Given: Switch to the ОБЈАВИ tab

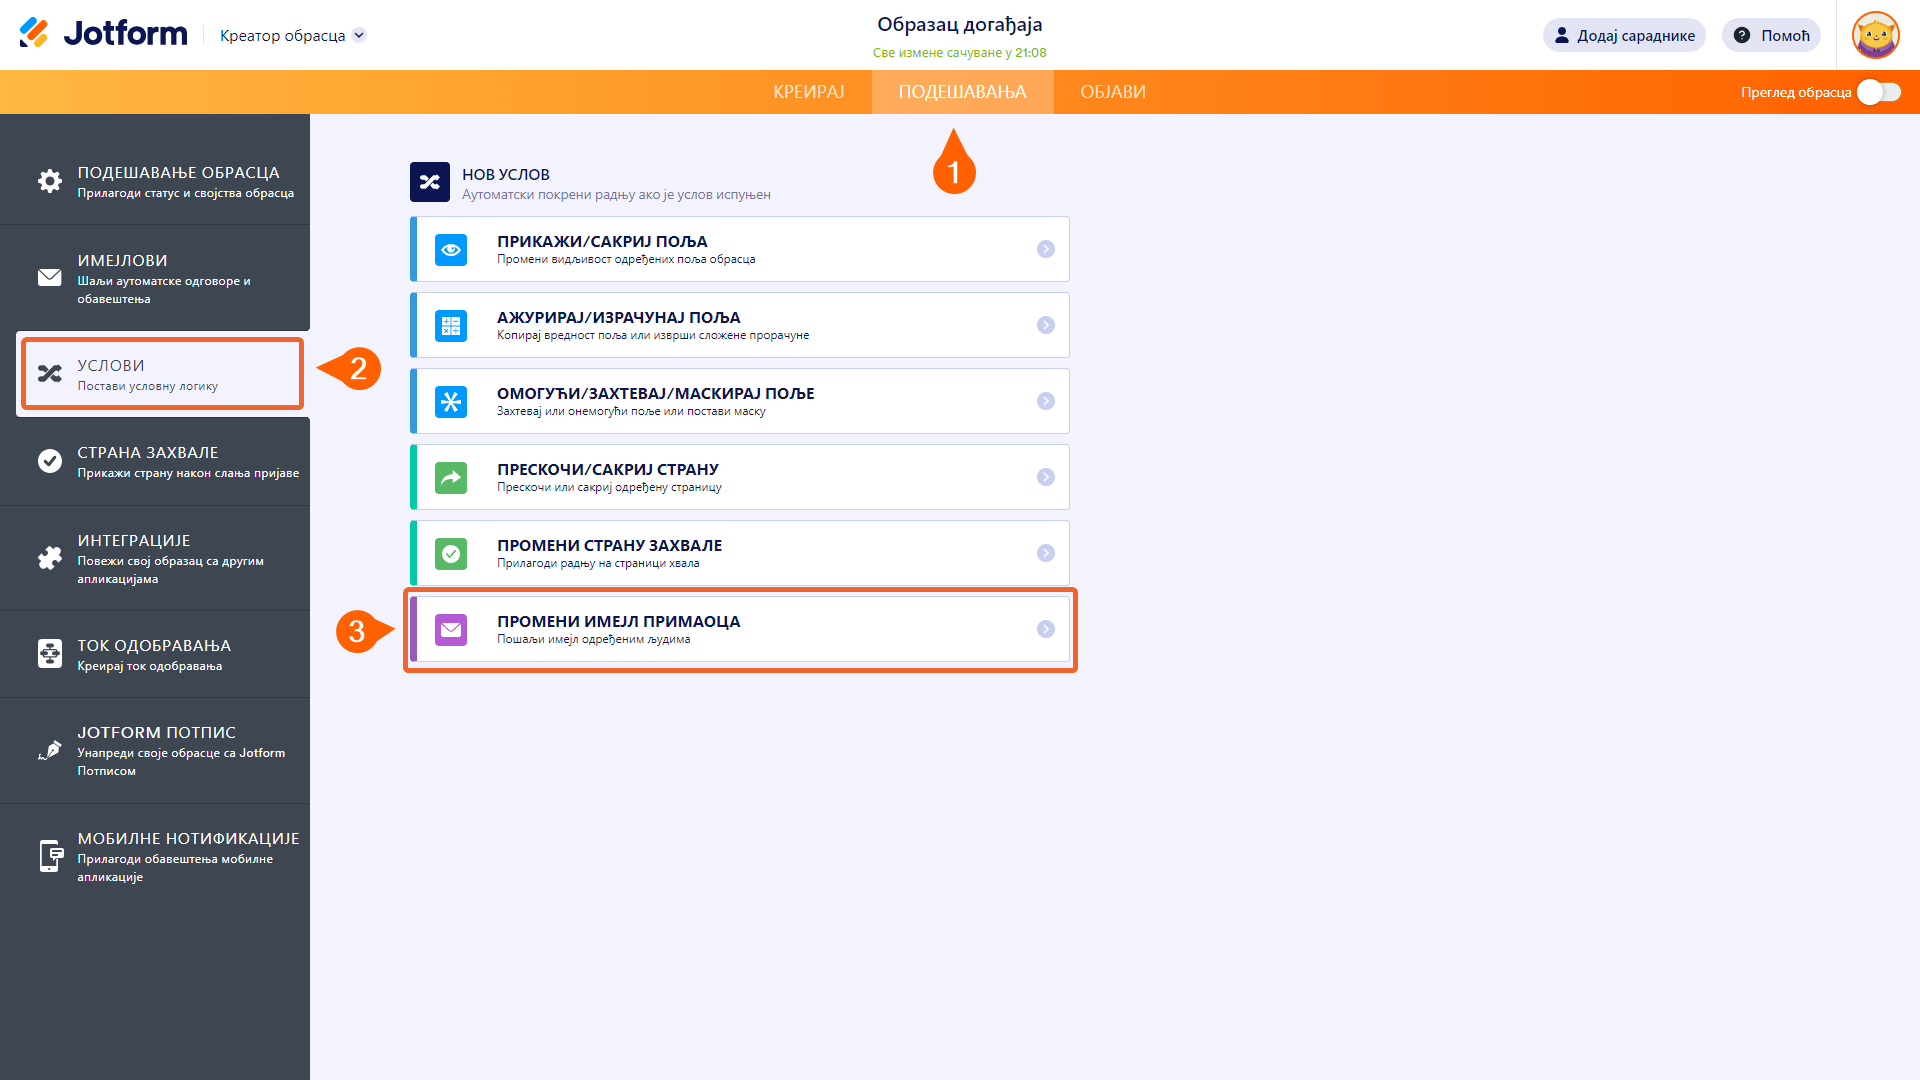Looking at the screenshot, I should pyautogui.click(x=1112, y=92).
